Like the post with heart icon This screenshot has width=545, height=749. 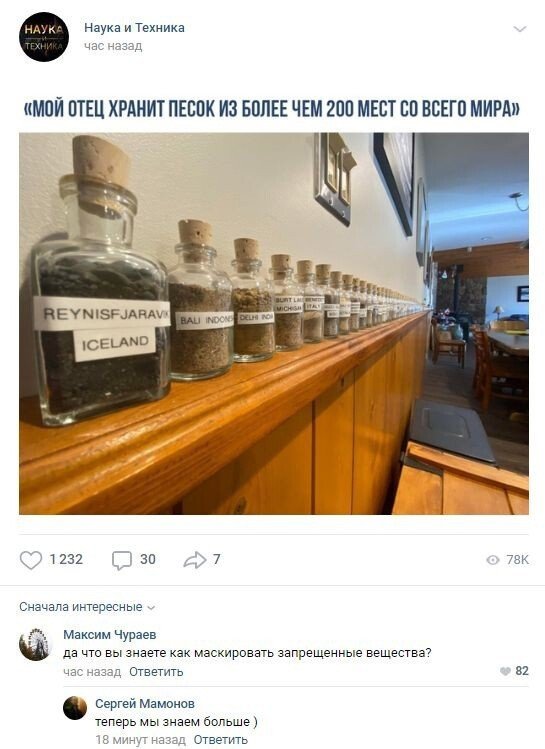(x=31, y=560)
